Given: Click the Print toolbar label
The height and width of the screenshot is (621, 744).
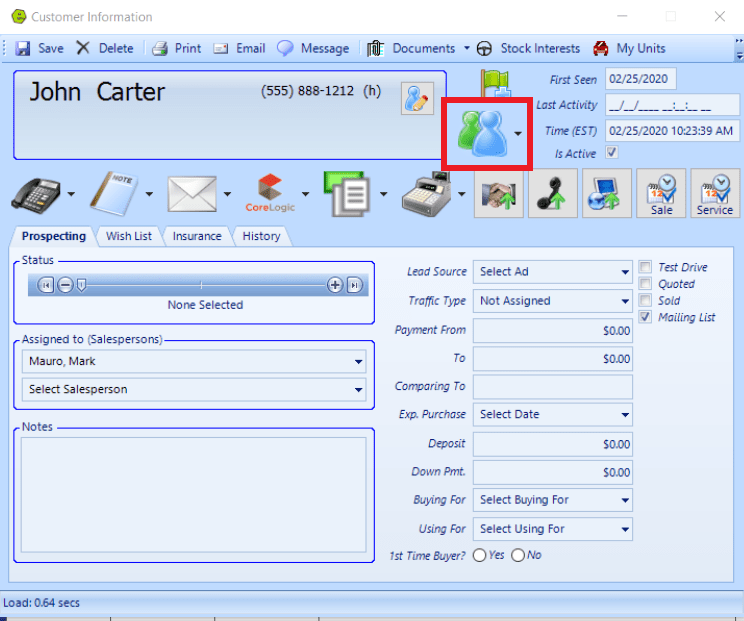Looking at the screenshot, I should tap(188, 48).
